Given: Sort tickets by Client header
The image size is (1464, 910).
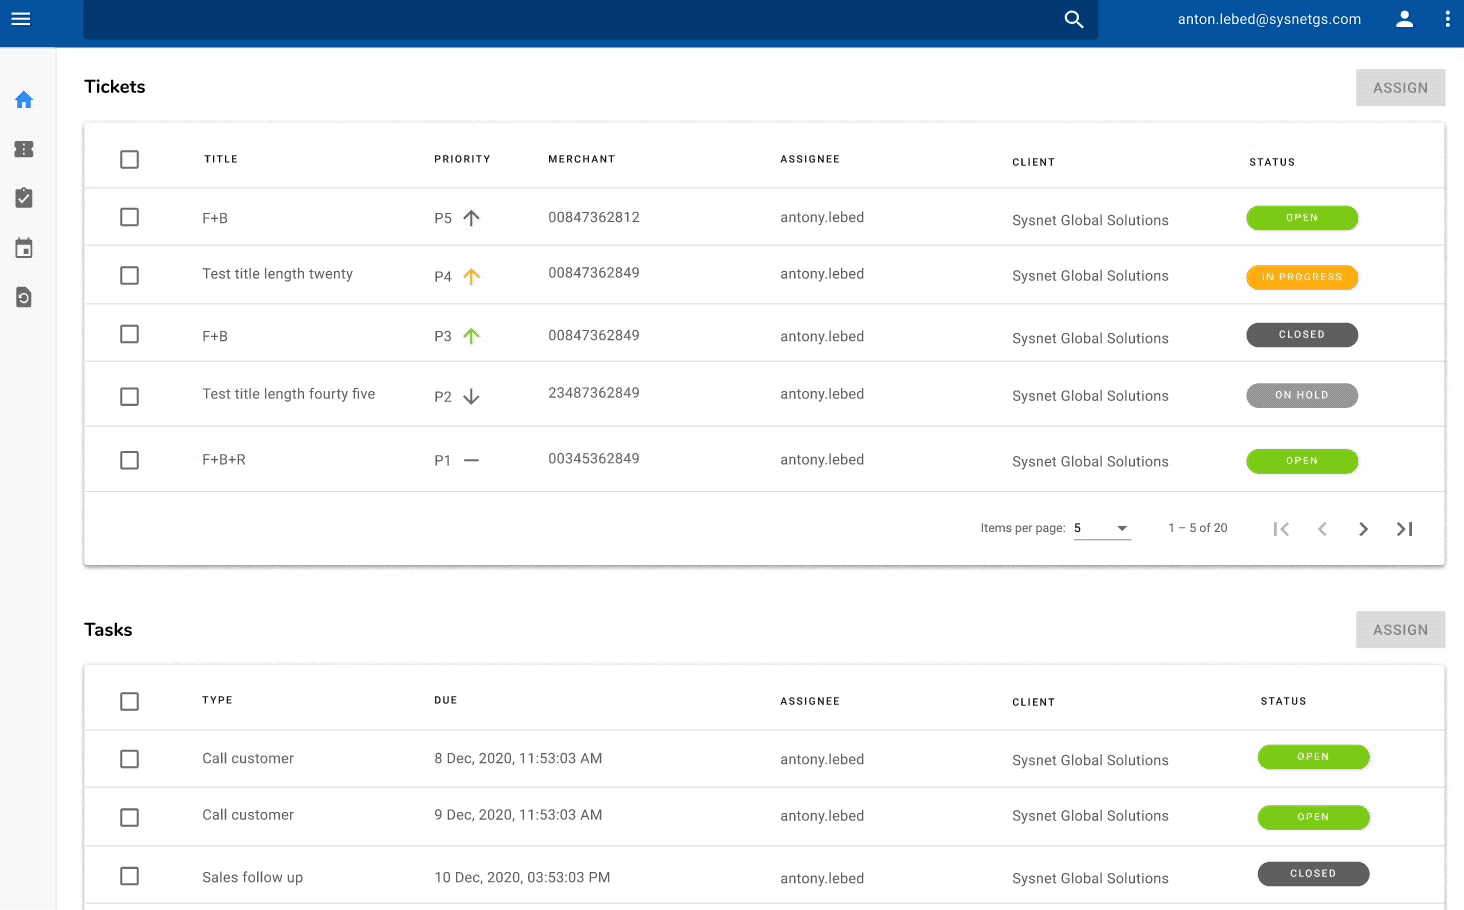Looking at the screenshot, I should click(x=1033, y=162).
